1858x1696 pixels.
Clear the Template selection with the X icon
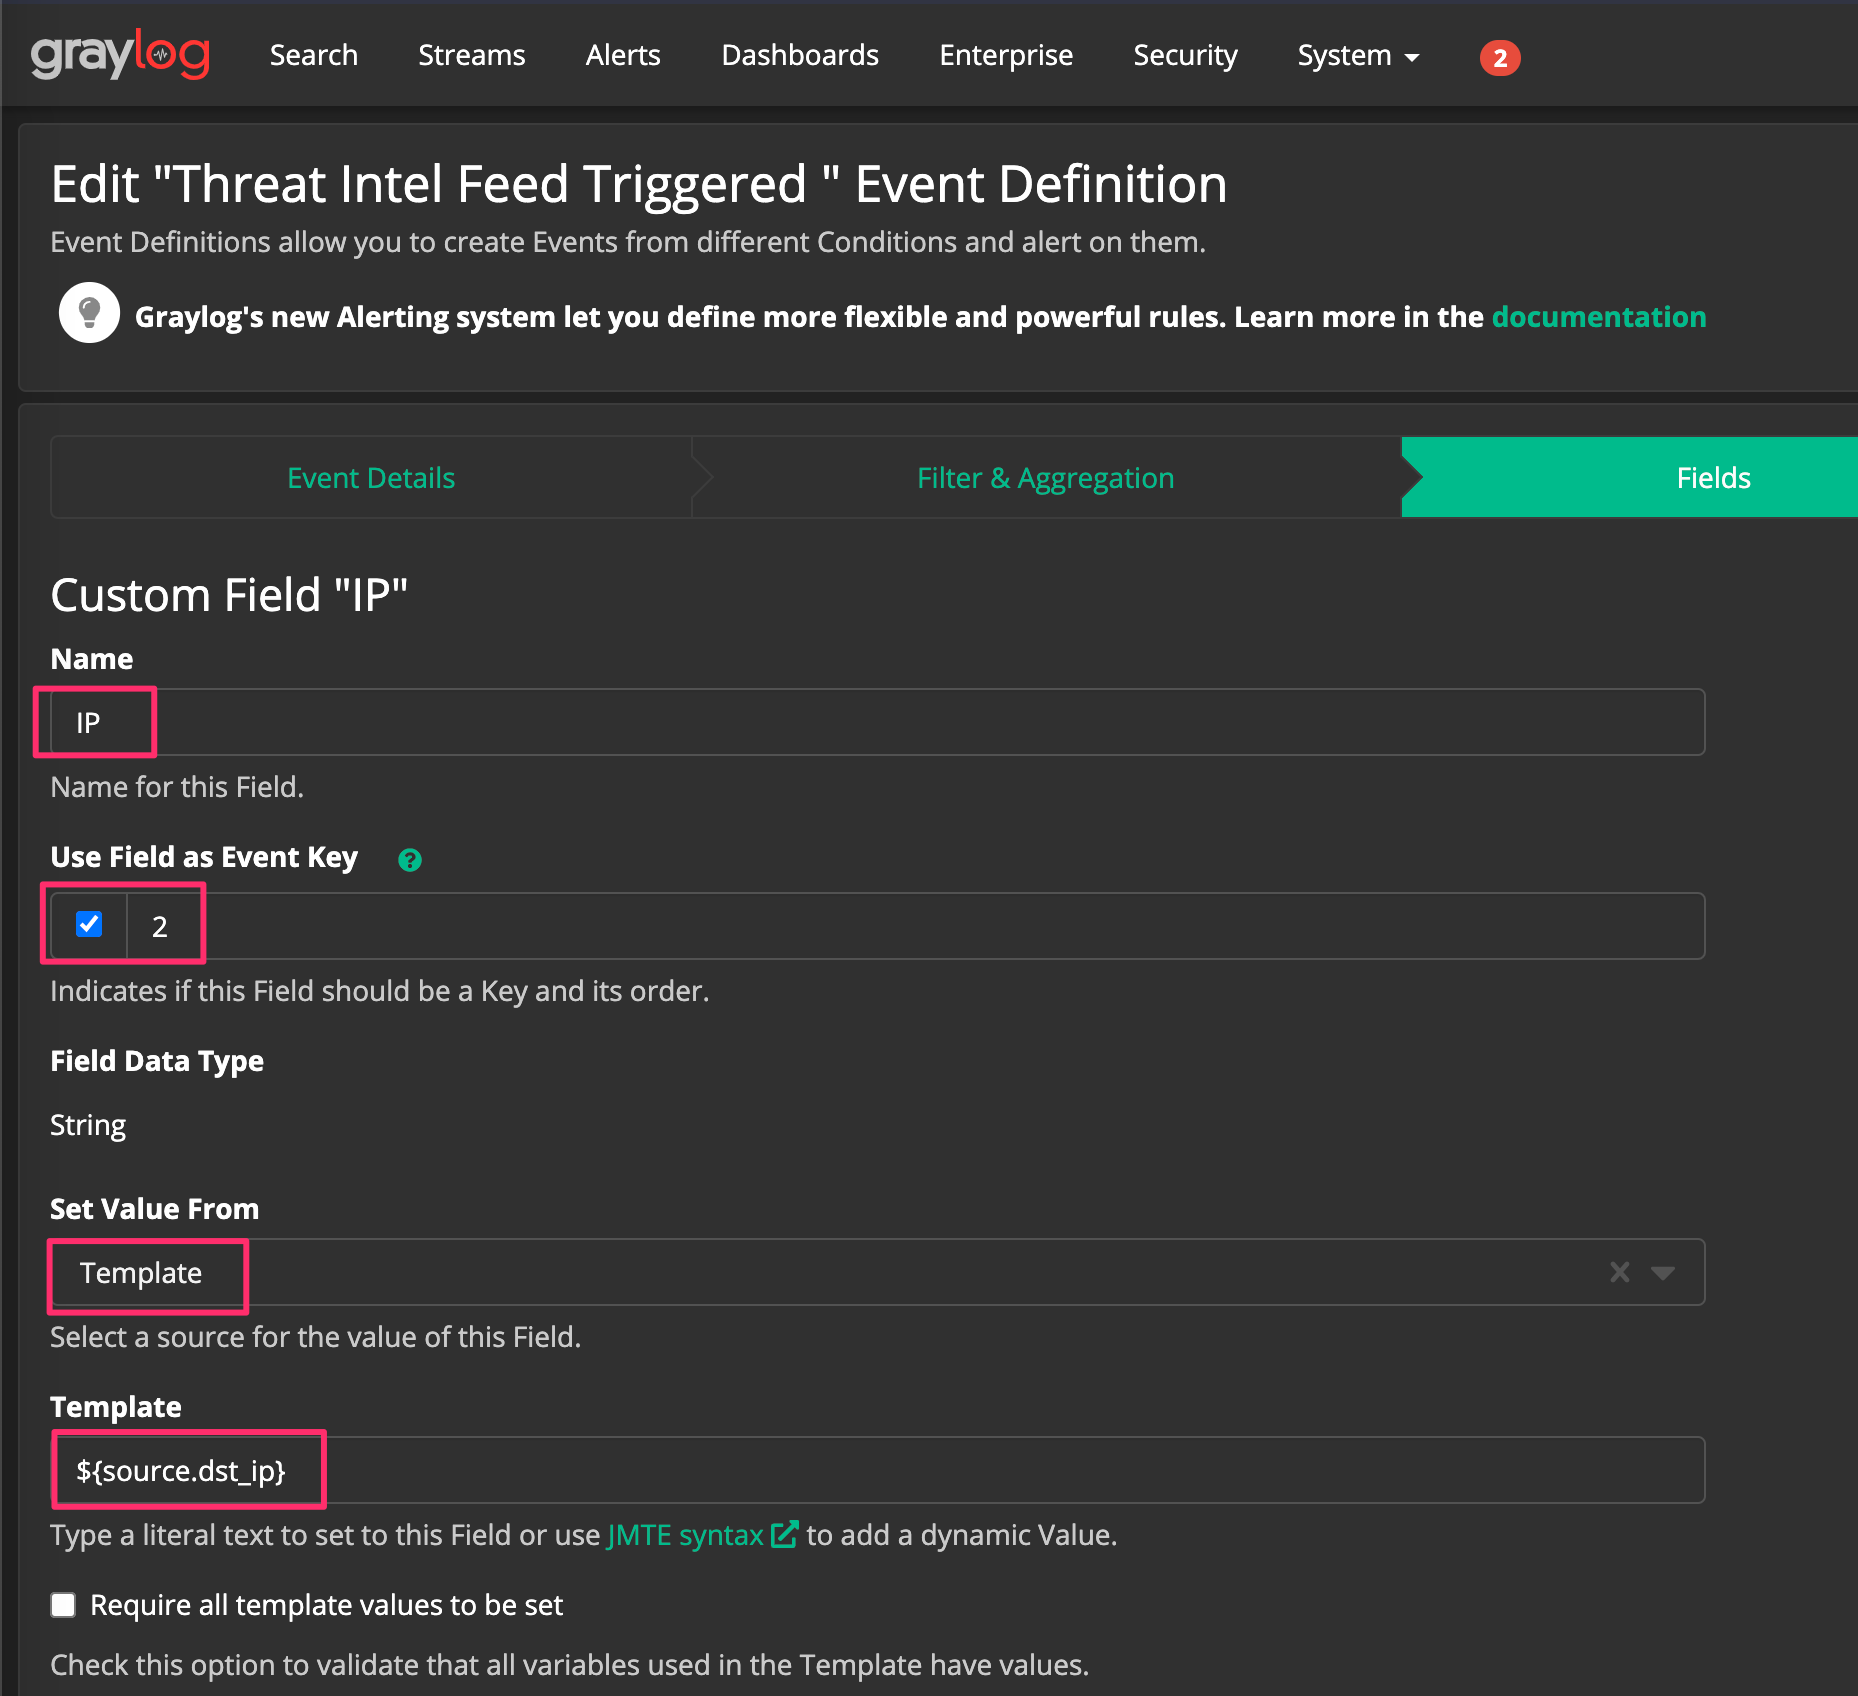pyautogui.click(x=1619, y=1272)
